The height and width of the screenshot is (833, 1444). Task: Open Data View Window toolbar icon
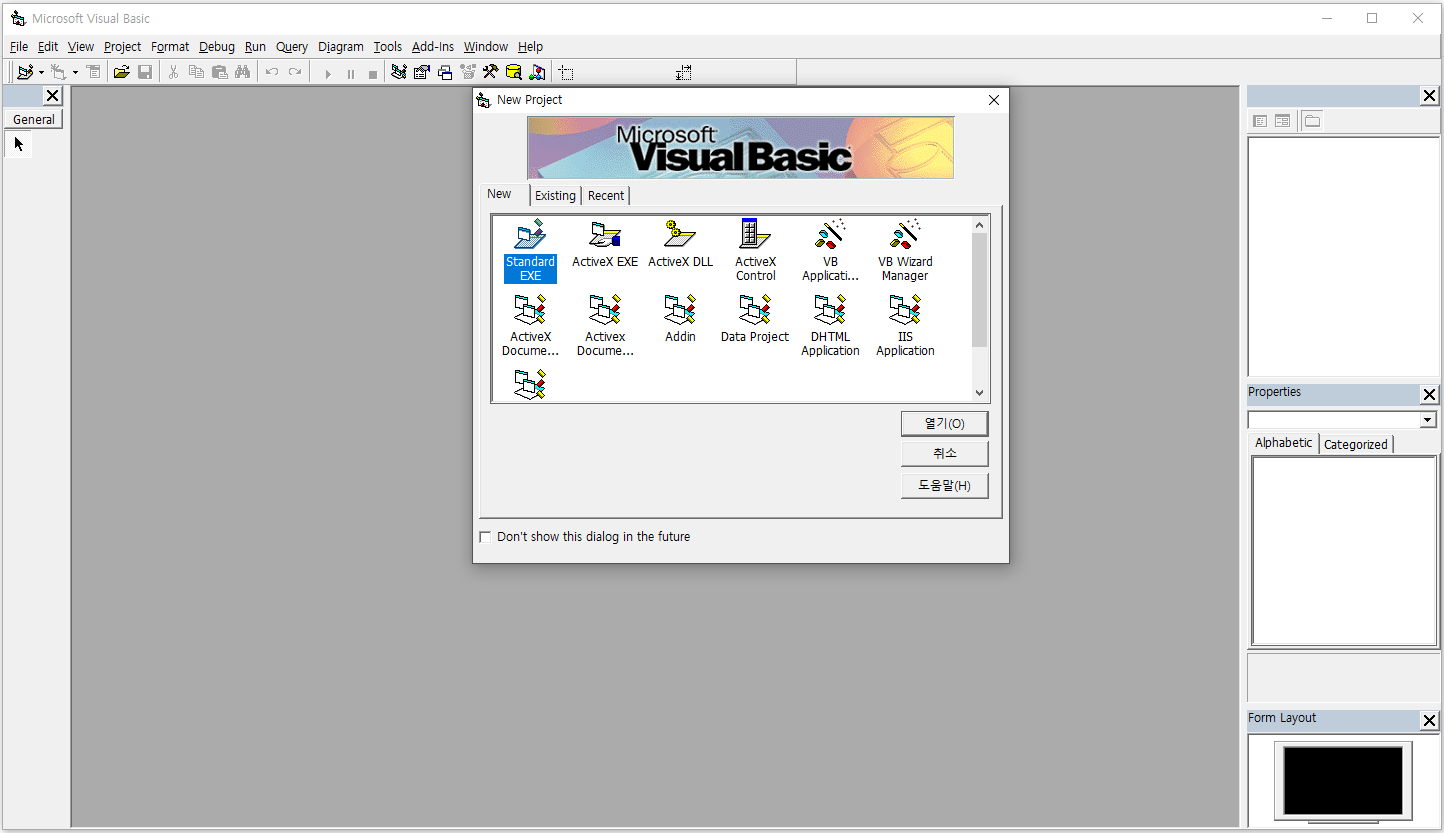click(x=513, y=72)
